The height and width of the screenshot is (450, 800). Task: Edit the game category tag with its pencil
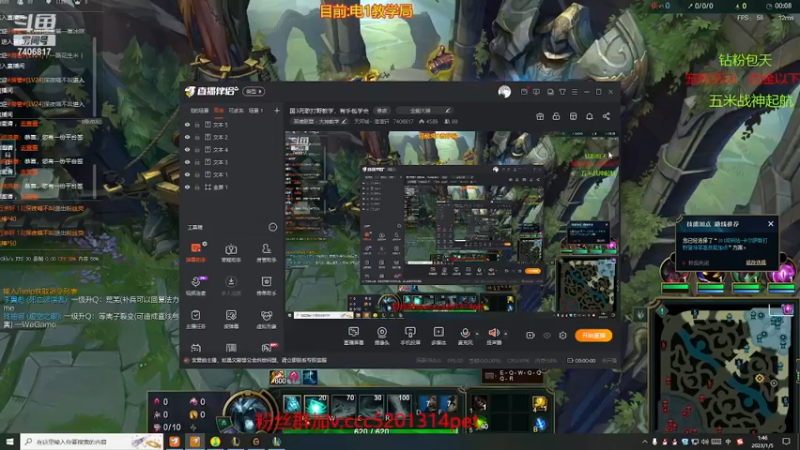pos(344,121)
